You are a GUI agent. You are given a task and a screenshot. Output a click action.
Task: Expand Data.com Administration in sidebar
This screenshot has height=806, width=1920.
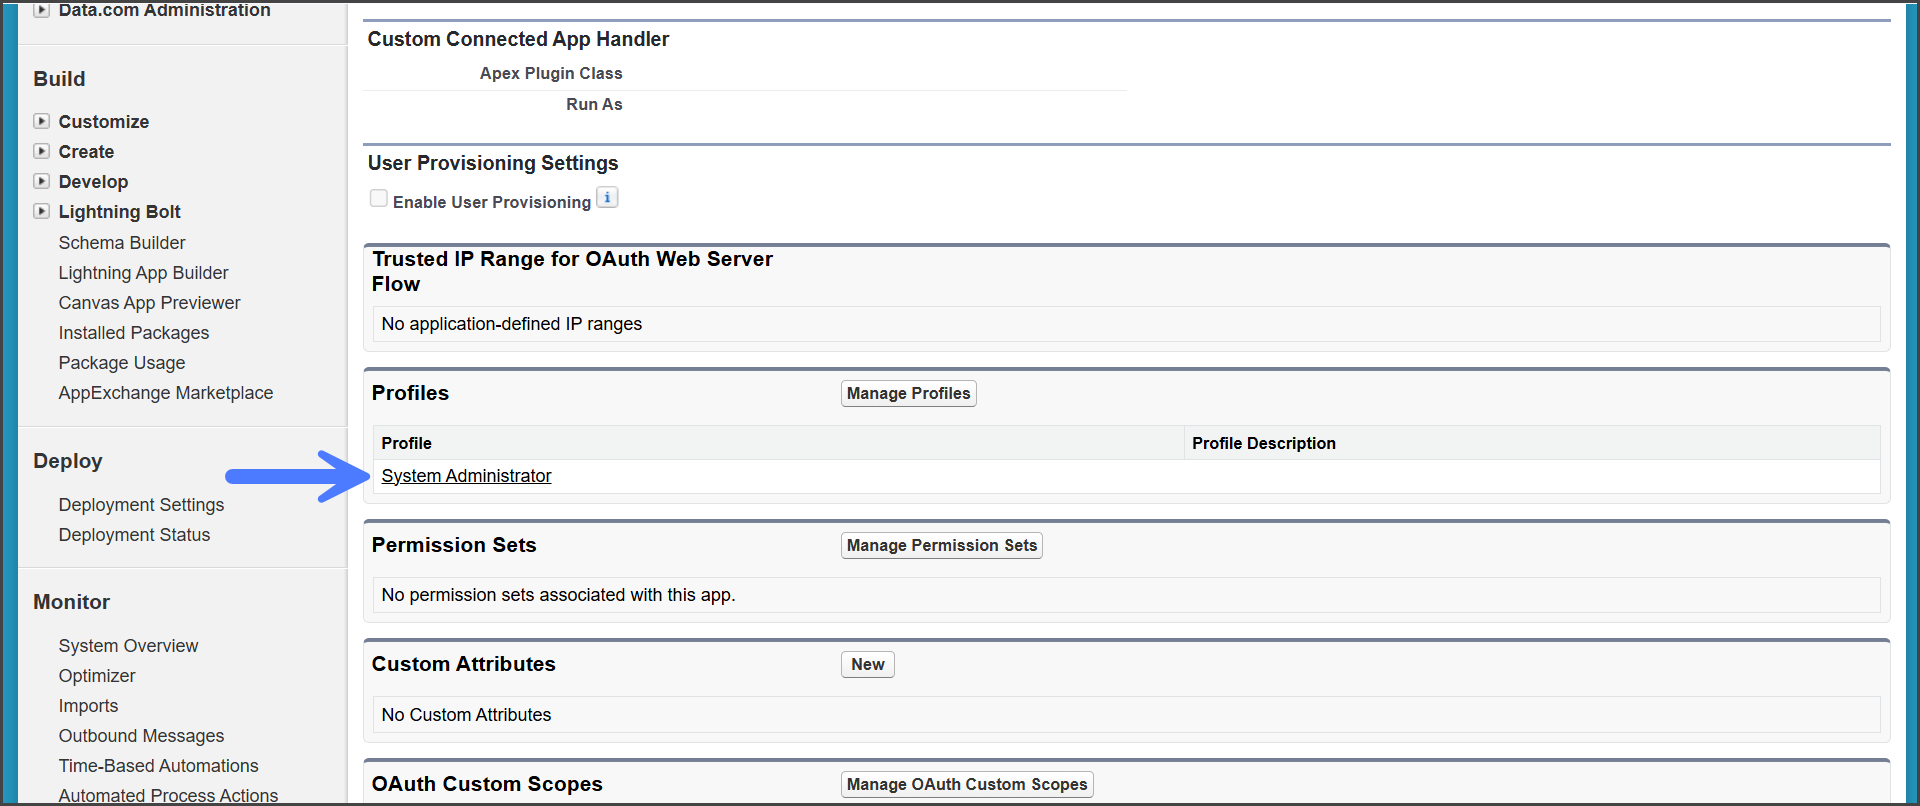pyautogui.click(x=42, y=10)
